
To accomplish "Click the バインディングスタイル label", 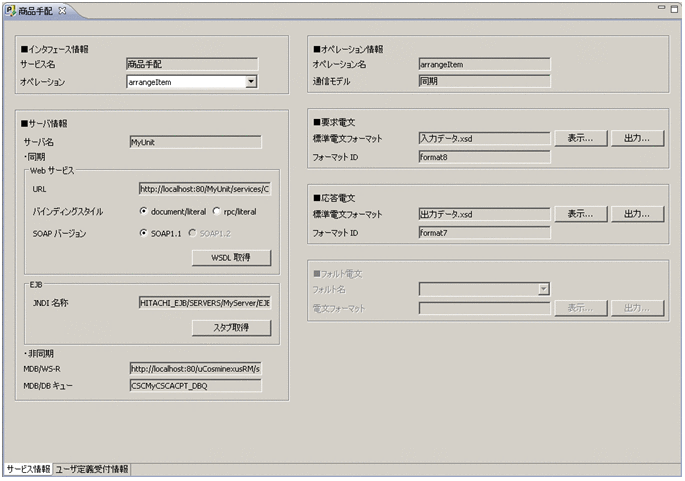I will pyautogui.click(x=68, y=211).
